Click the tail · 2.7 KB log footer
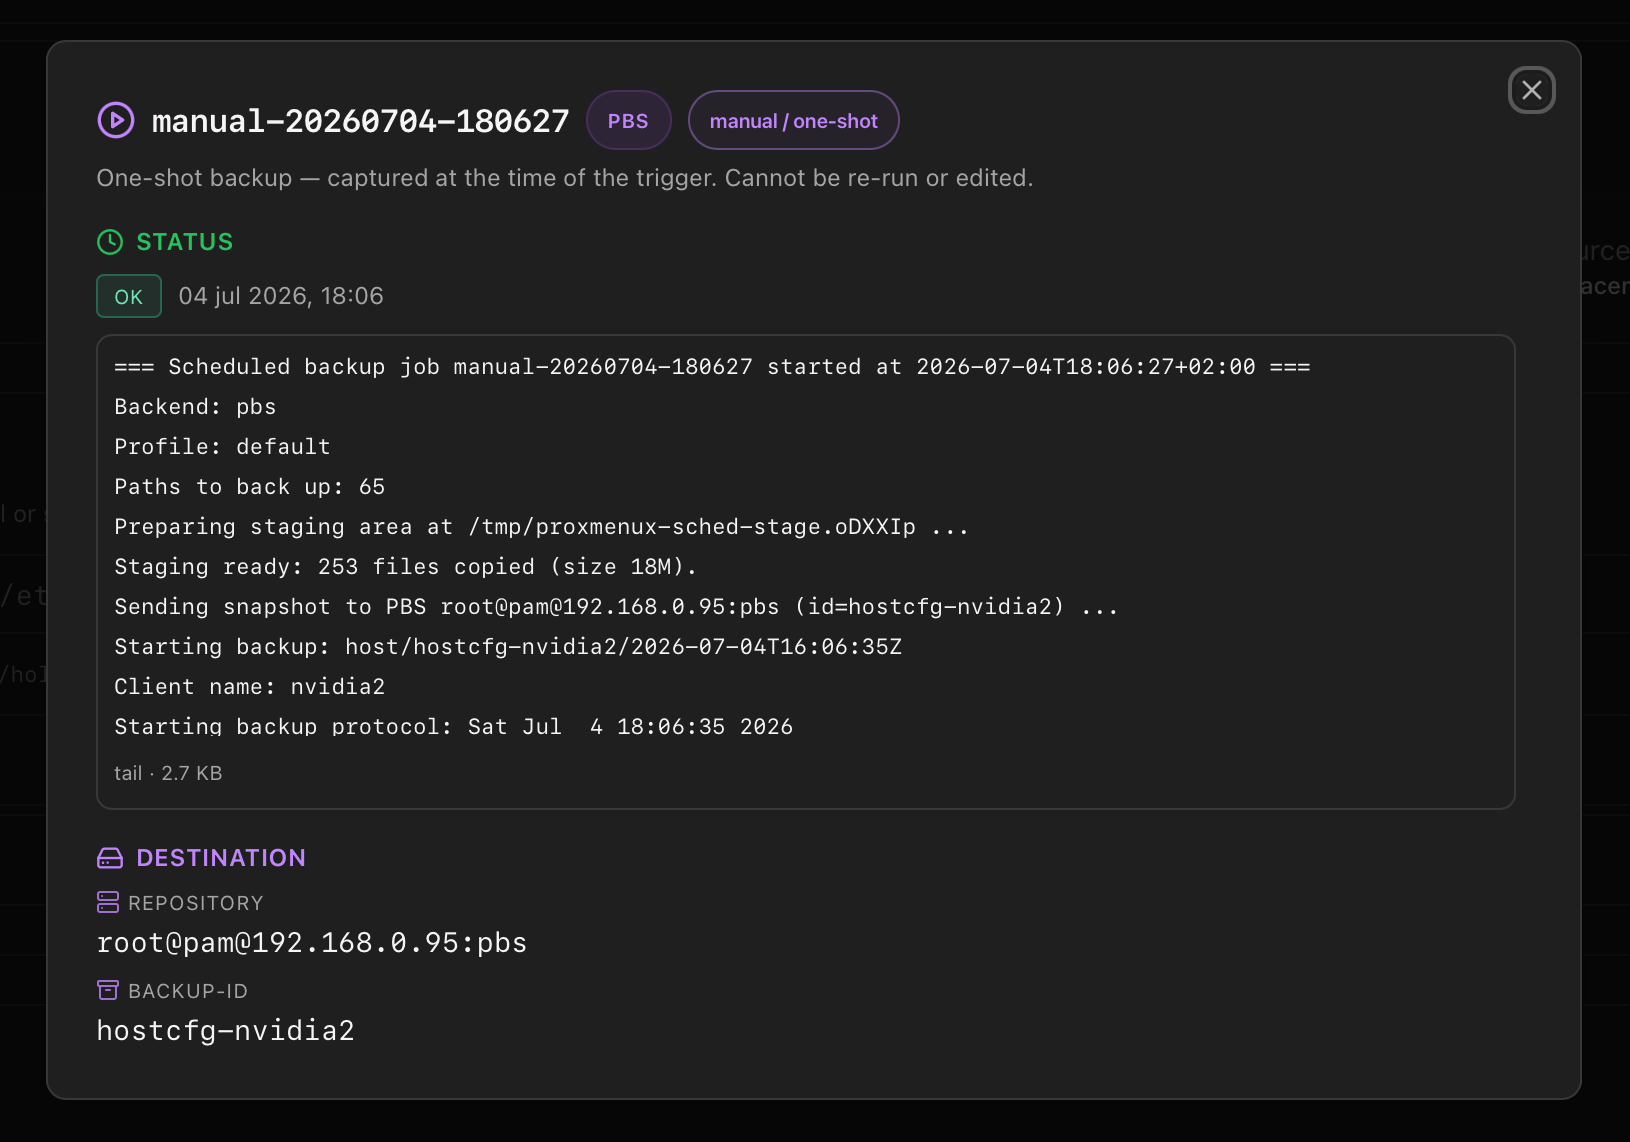This screenshot has width=1630, height=1142. (x=168, y=773)
